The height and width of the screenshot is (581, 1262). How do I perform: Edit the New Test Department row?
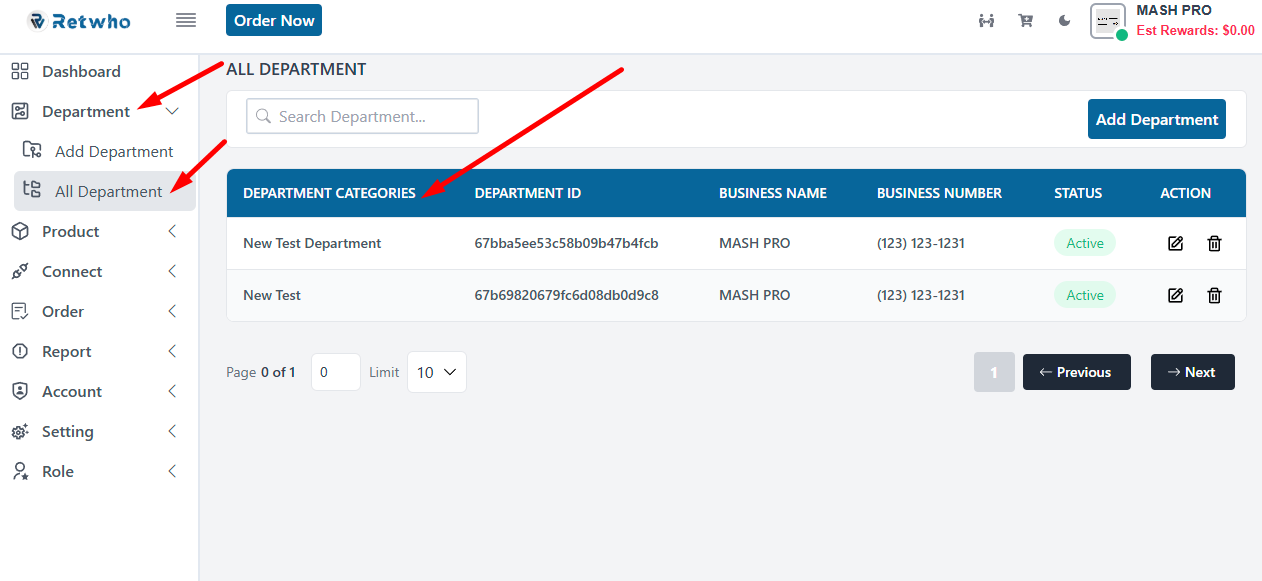click(1176, 243)
